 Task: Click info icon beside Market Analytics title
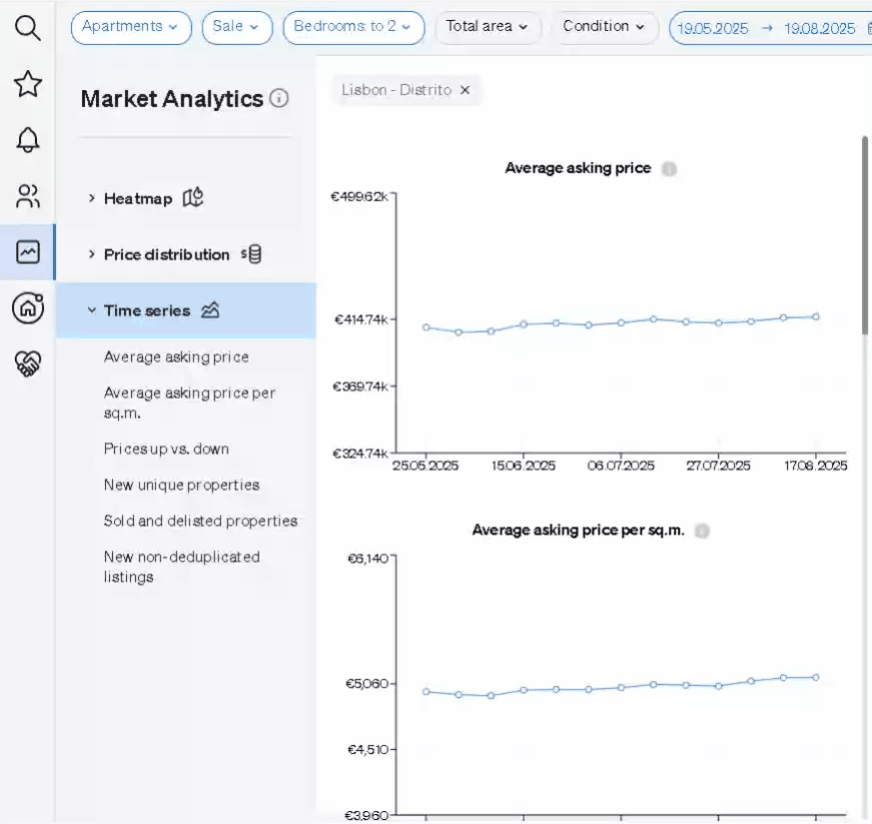[x=279, y=98]
